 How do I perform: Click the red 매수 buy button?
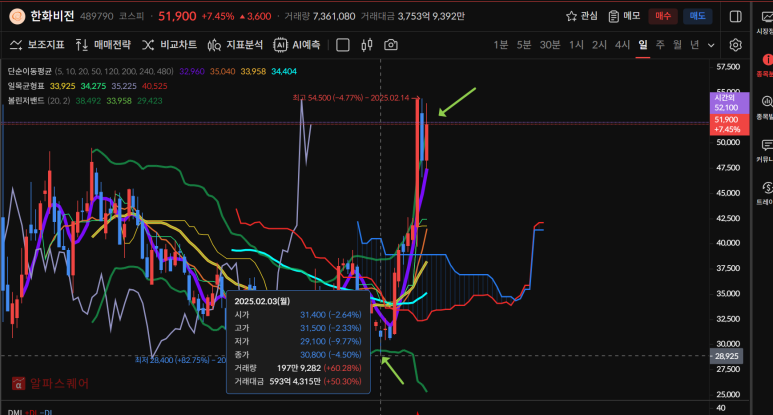663,16
